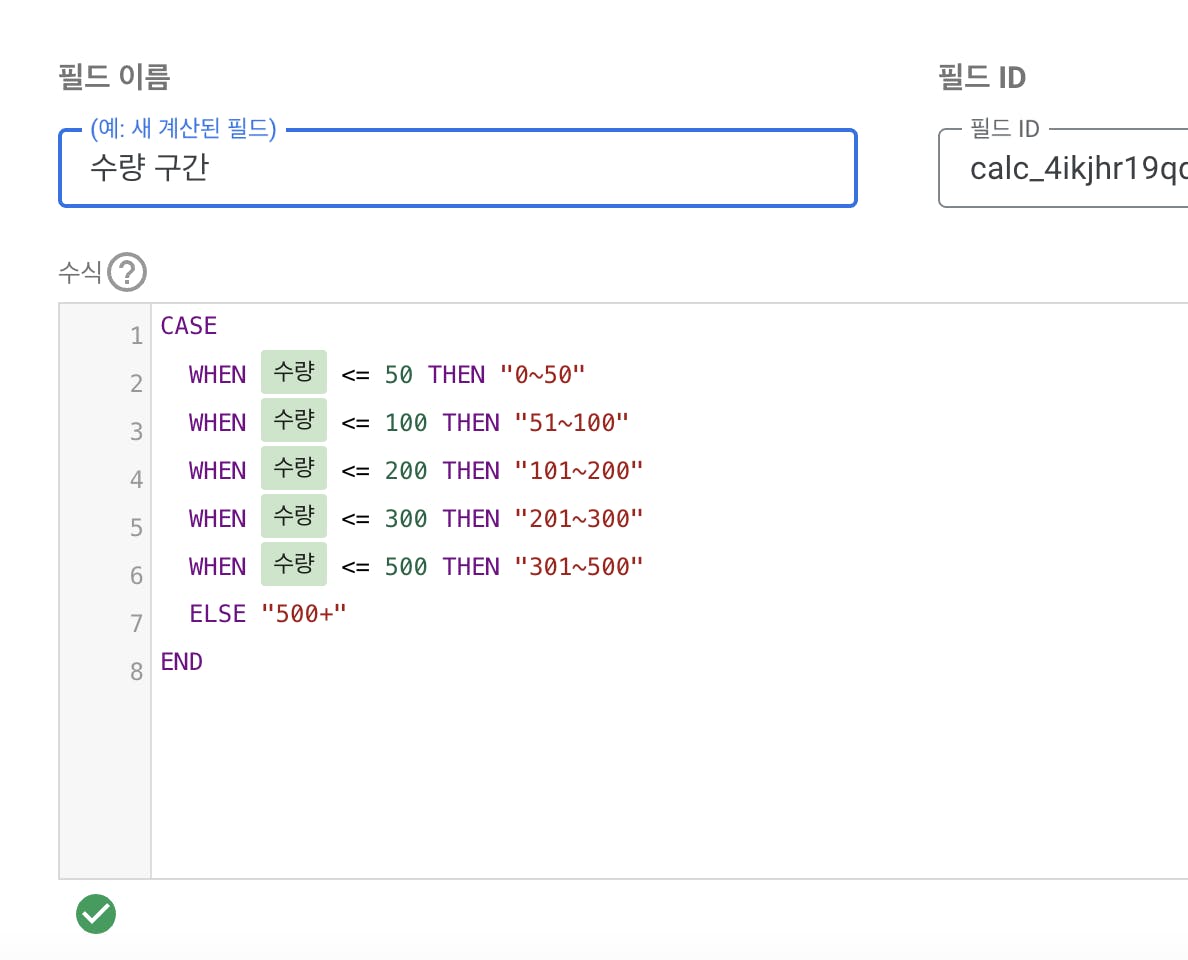Viewport: 1188px width, 960px height.
Task: Click the number 500 on line 6
Action: 405,567
